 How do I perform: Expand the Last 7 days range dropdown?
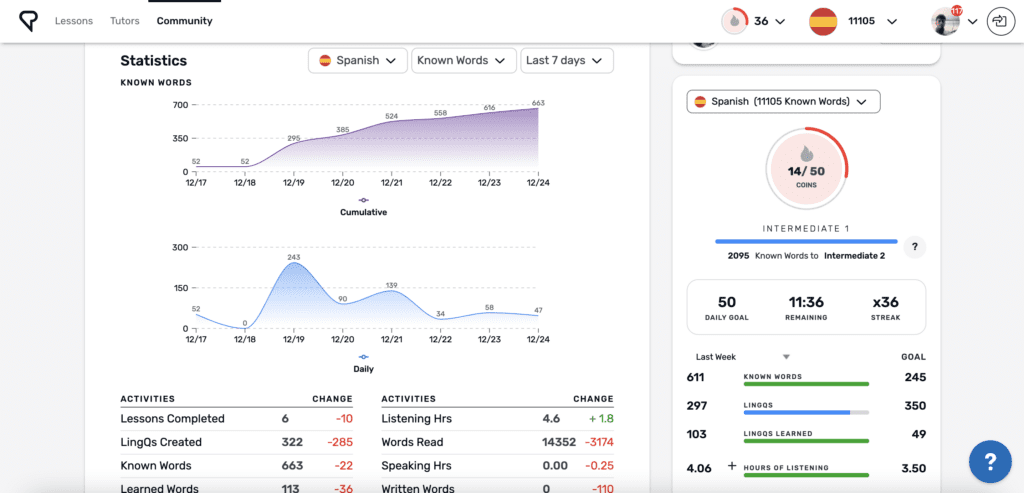click(567, 60)
